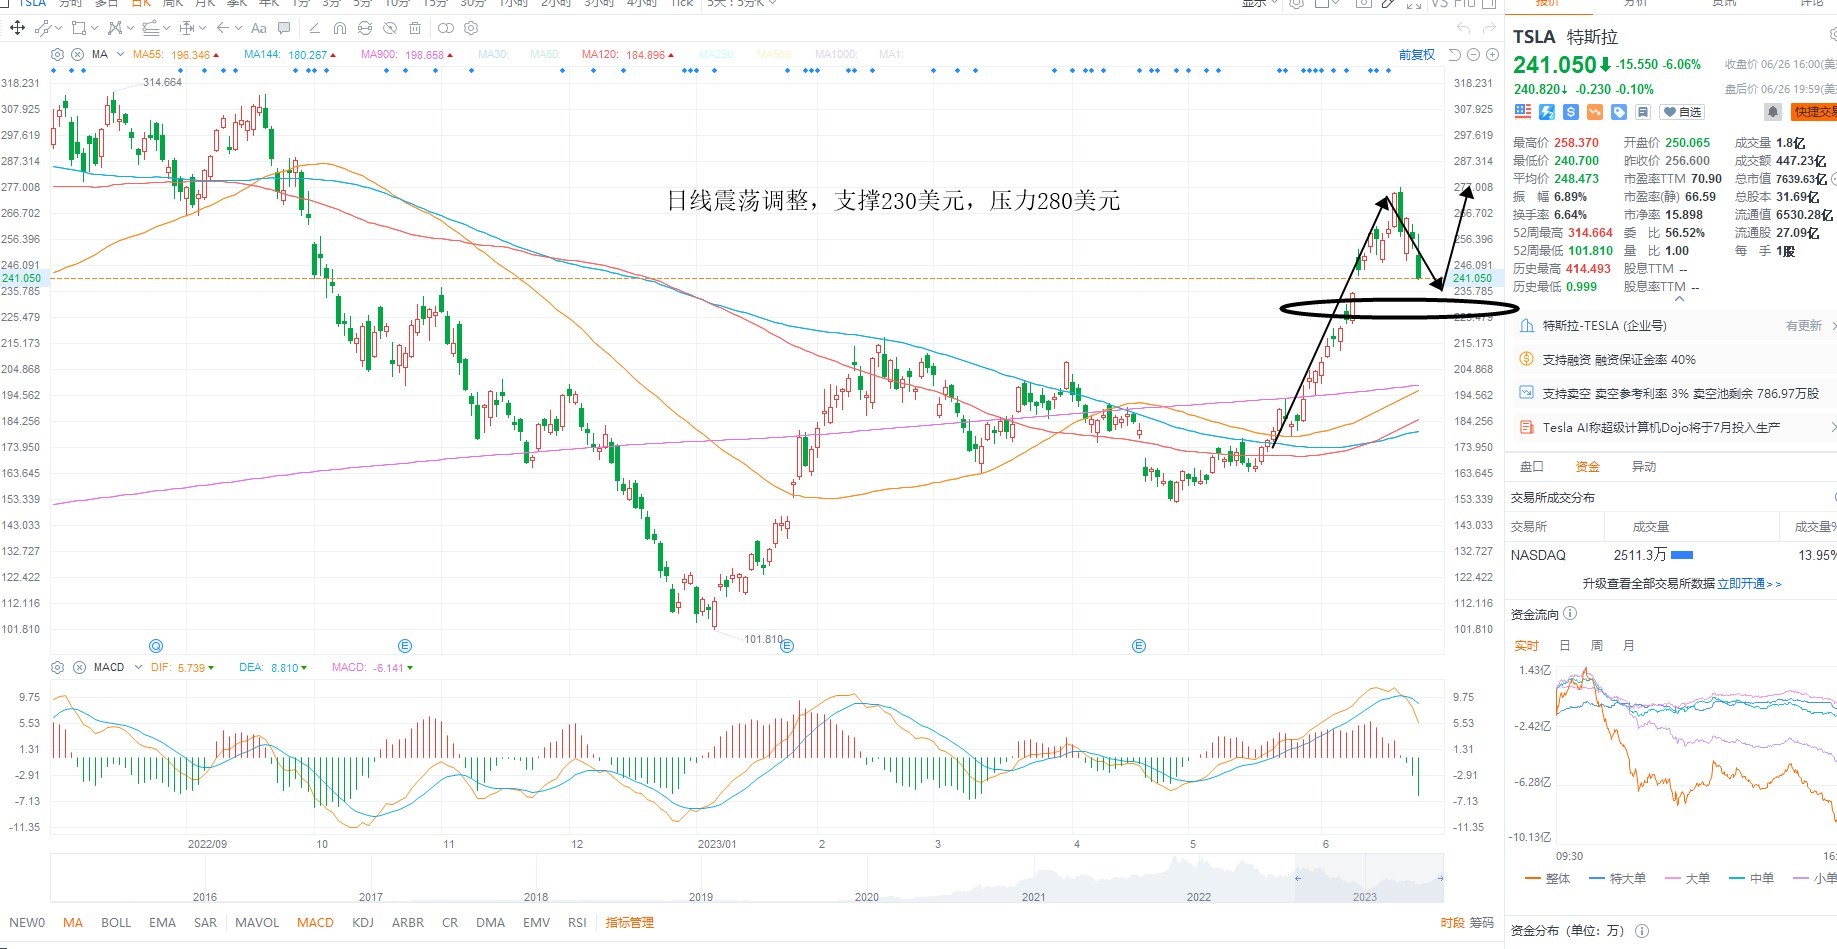Screen dimensions: 1837x949
Task: Click the blue dollar sign icon
Action: (x=1571, y=112)
